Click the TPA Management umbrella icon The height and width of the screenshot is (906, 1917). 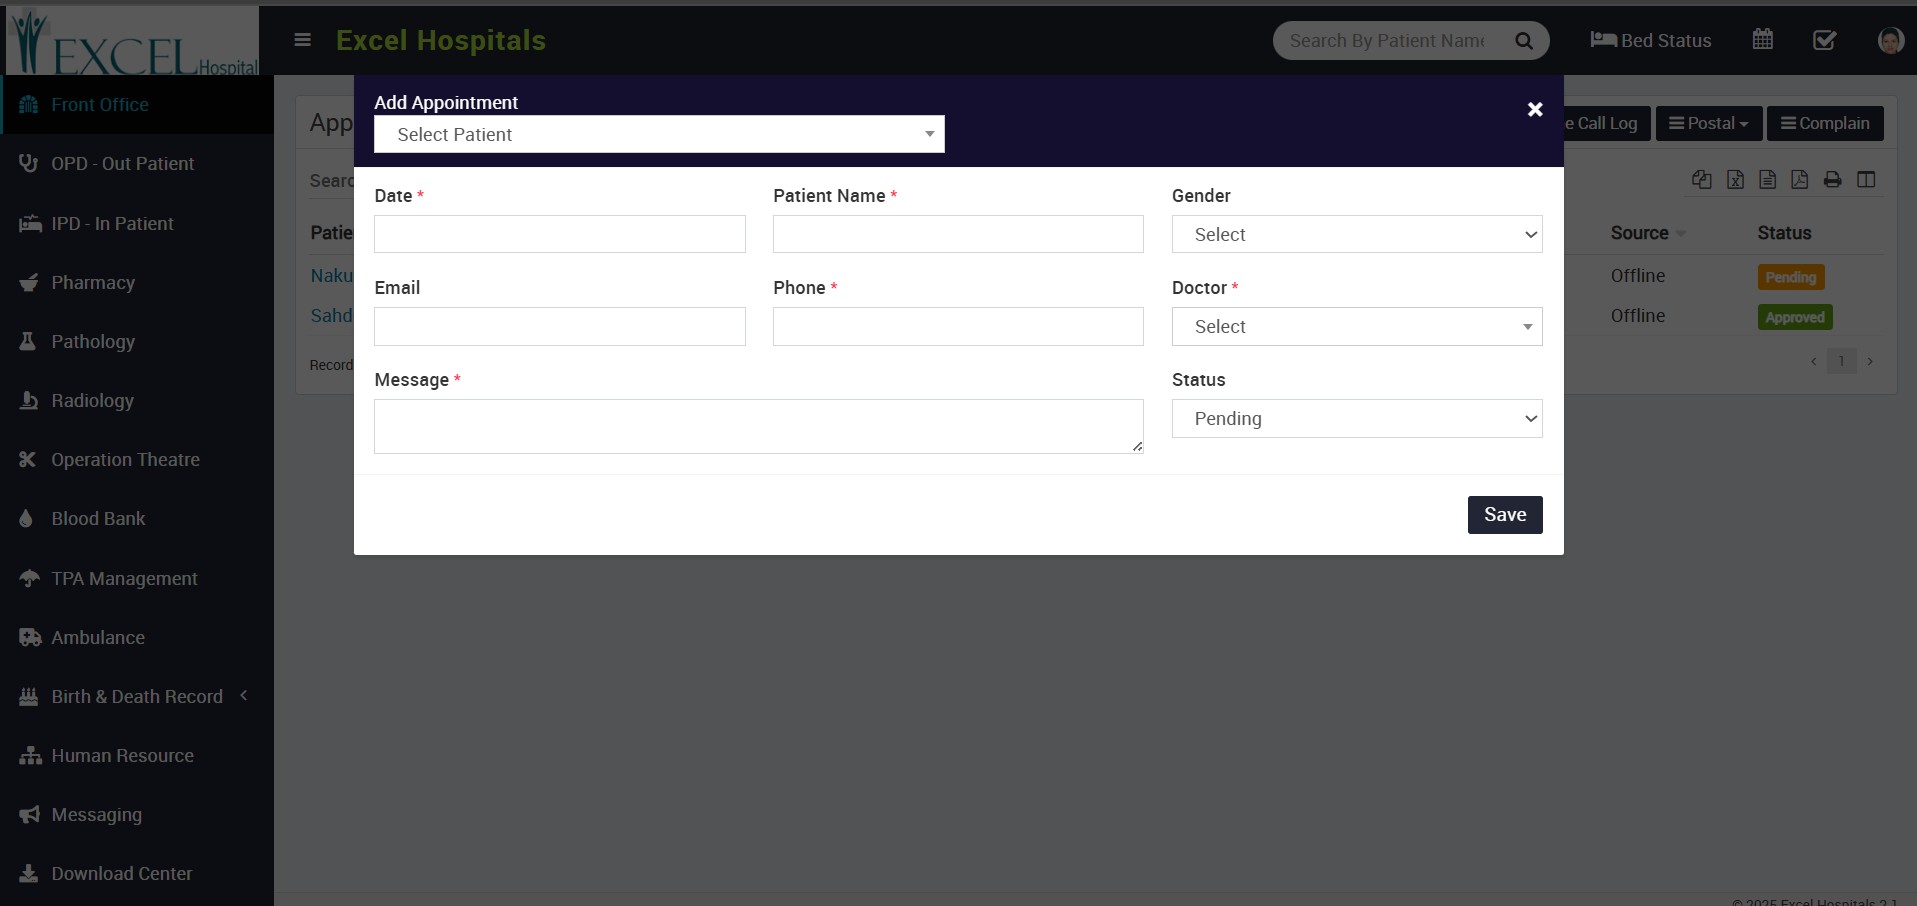(x=30, y=579)
